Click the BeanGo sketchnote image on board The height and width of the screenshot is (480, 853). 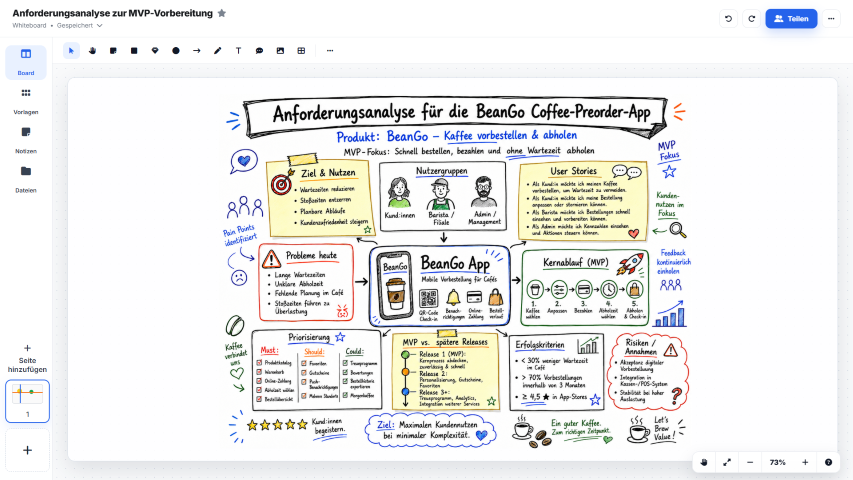pos(456,272)
